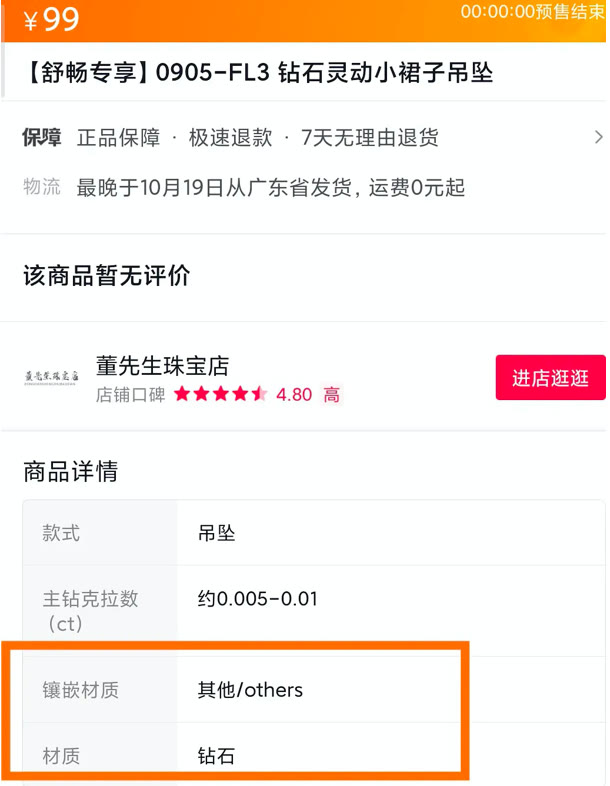Tap the 主钻克拉数 carat value row
Image resolution: width=610 pixels, height=786 pixels.
tap(314, 611)
